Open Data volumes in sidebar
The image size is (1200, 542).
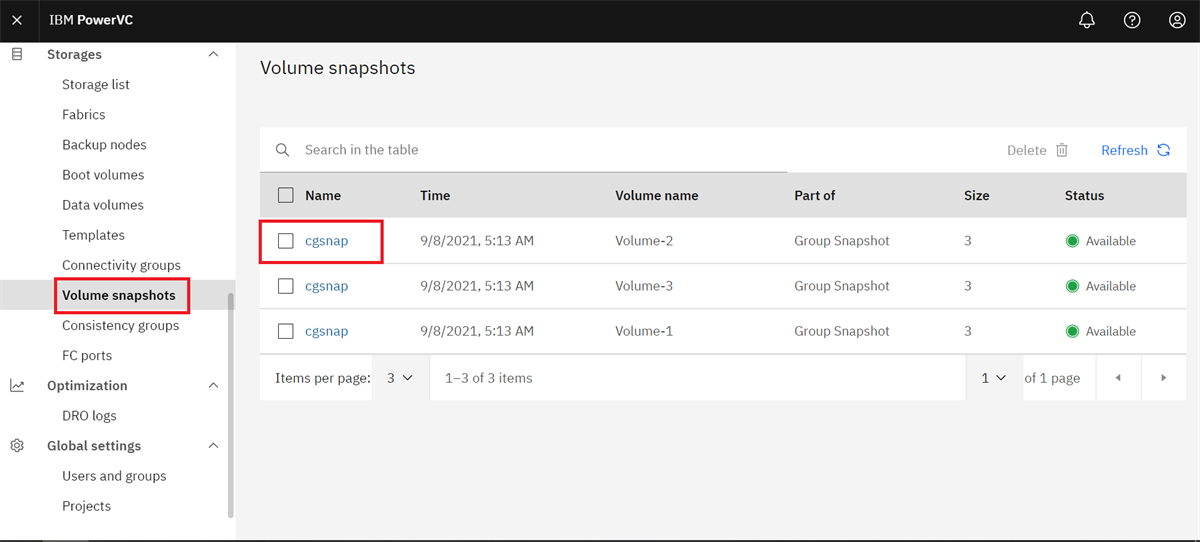click(x=103, y=205)
